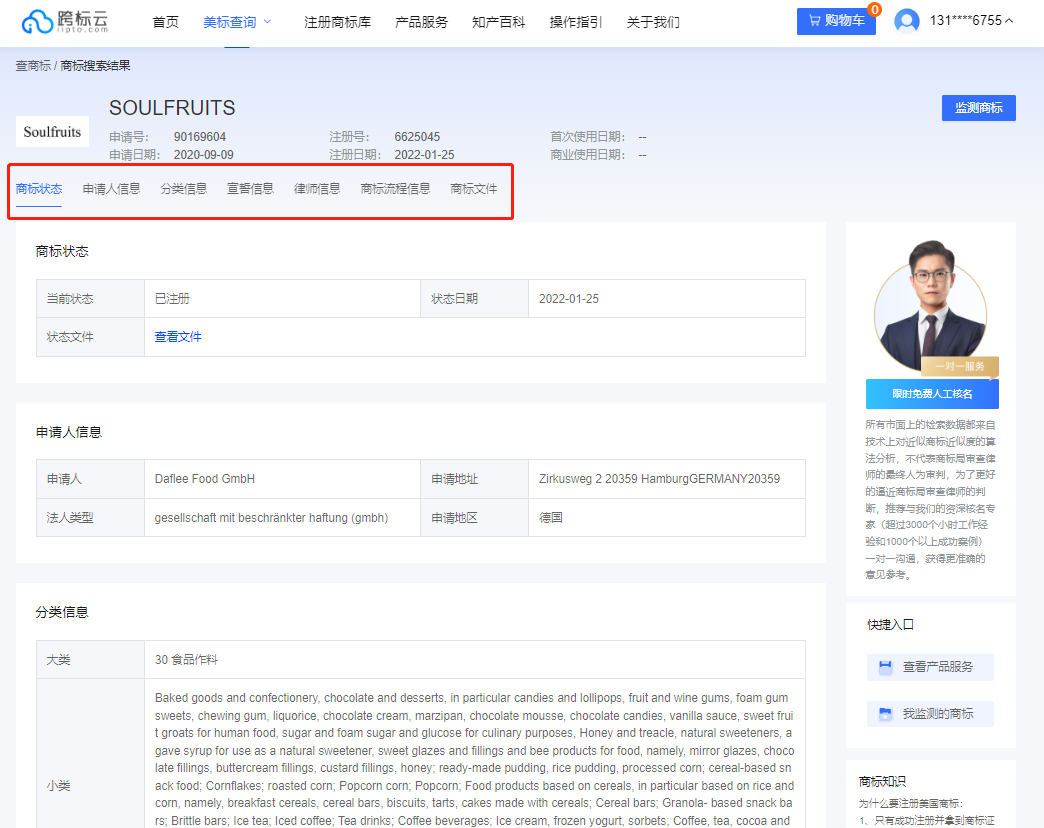Click the Soulfruits trademark logo image
Image resolution: width=1044 pixels, height=828 pixels.
pos(51,131)
